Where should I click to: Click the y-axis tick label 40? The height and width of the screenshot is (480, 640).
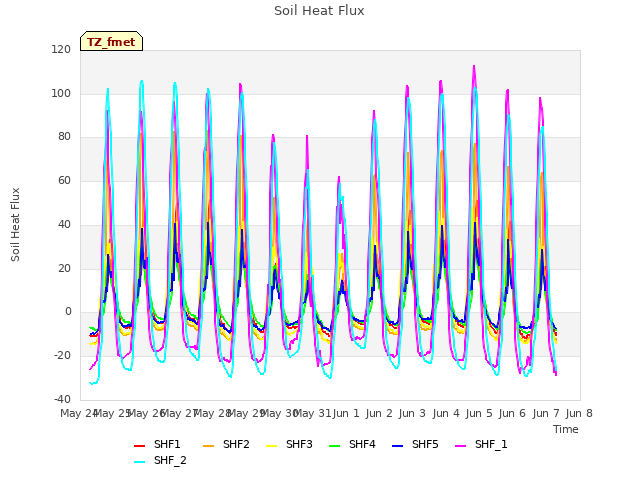click(64, 224)
